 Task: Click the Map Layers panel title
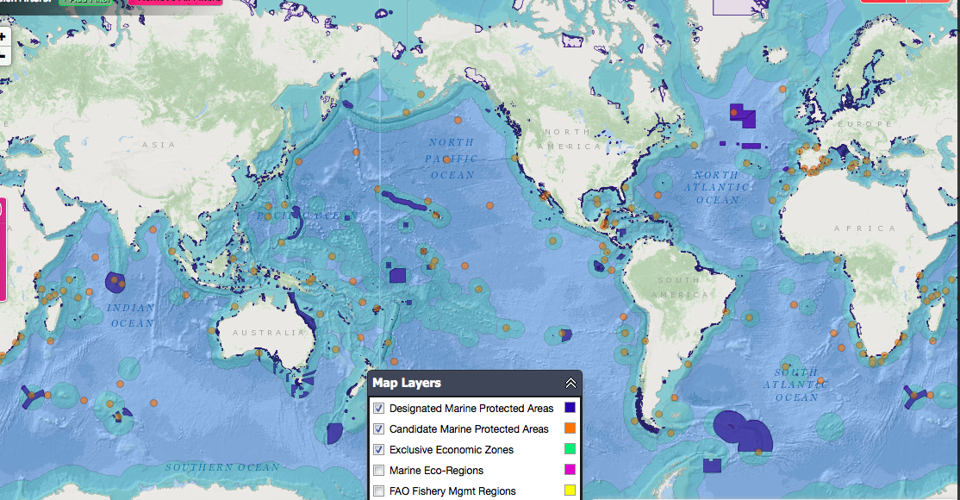[407, 383]
